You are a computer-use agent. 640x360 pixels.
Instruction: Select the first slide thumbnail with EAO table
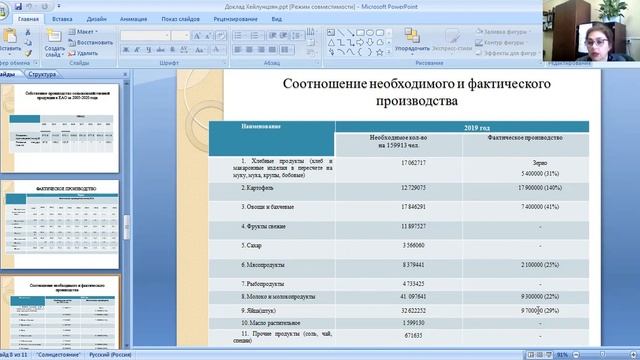point(60,128)
